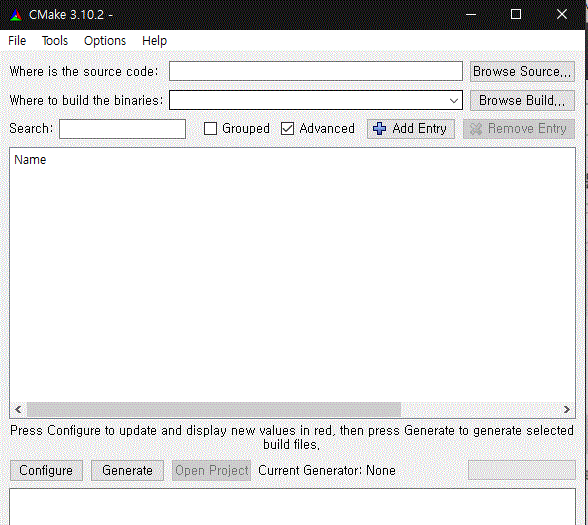The height and width of the screenshot is (525, 588).
Task: Click the Current Generator: None label
Action: click(x=327, y=471)
